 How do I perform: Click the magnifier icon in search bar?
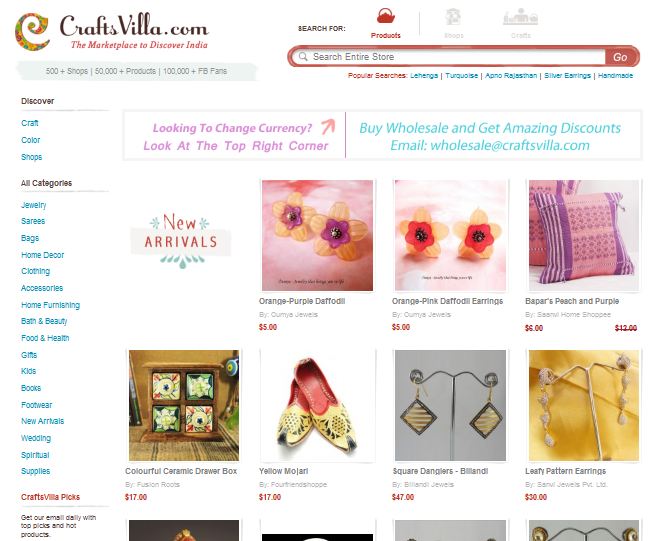click(x=303, y=56)
